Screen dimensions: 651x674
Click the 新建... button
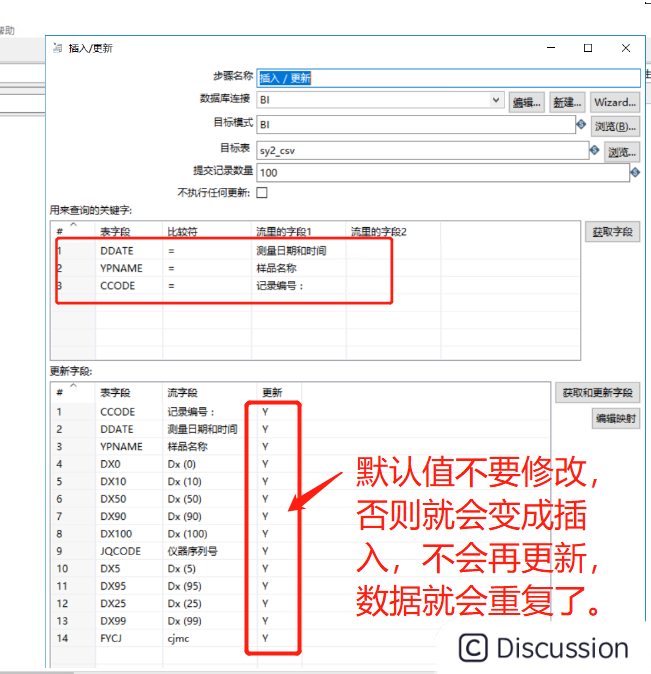tap(567, 102)
